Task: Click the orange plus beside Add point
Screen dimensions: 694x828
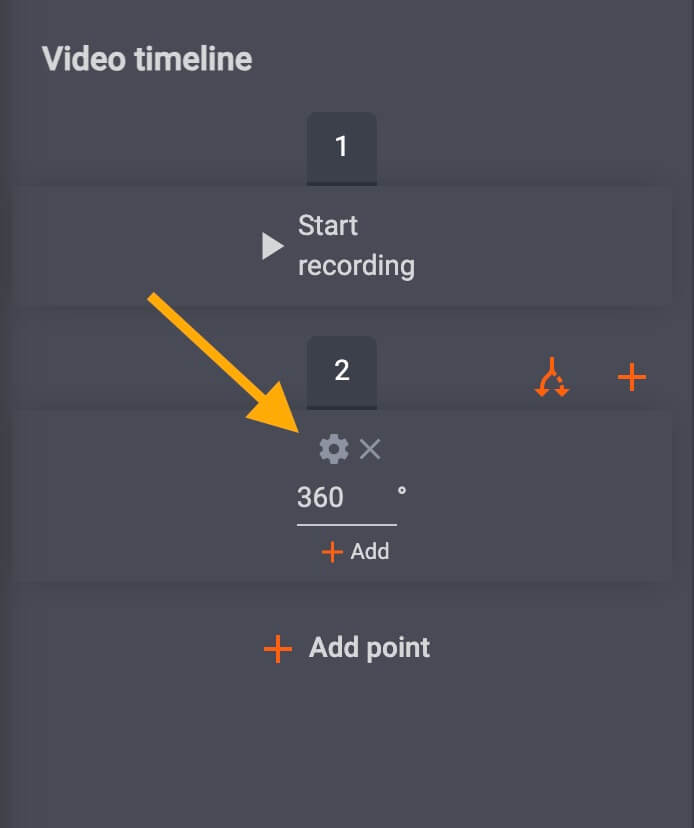Action: (277, 648)
